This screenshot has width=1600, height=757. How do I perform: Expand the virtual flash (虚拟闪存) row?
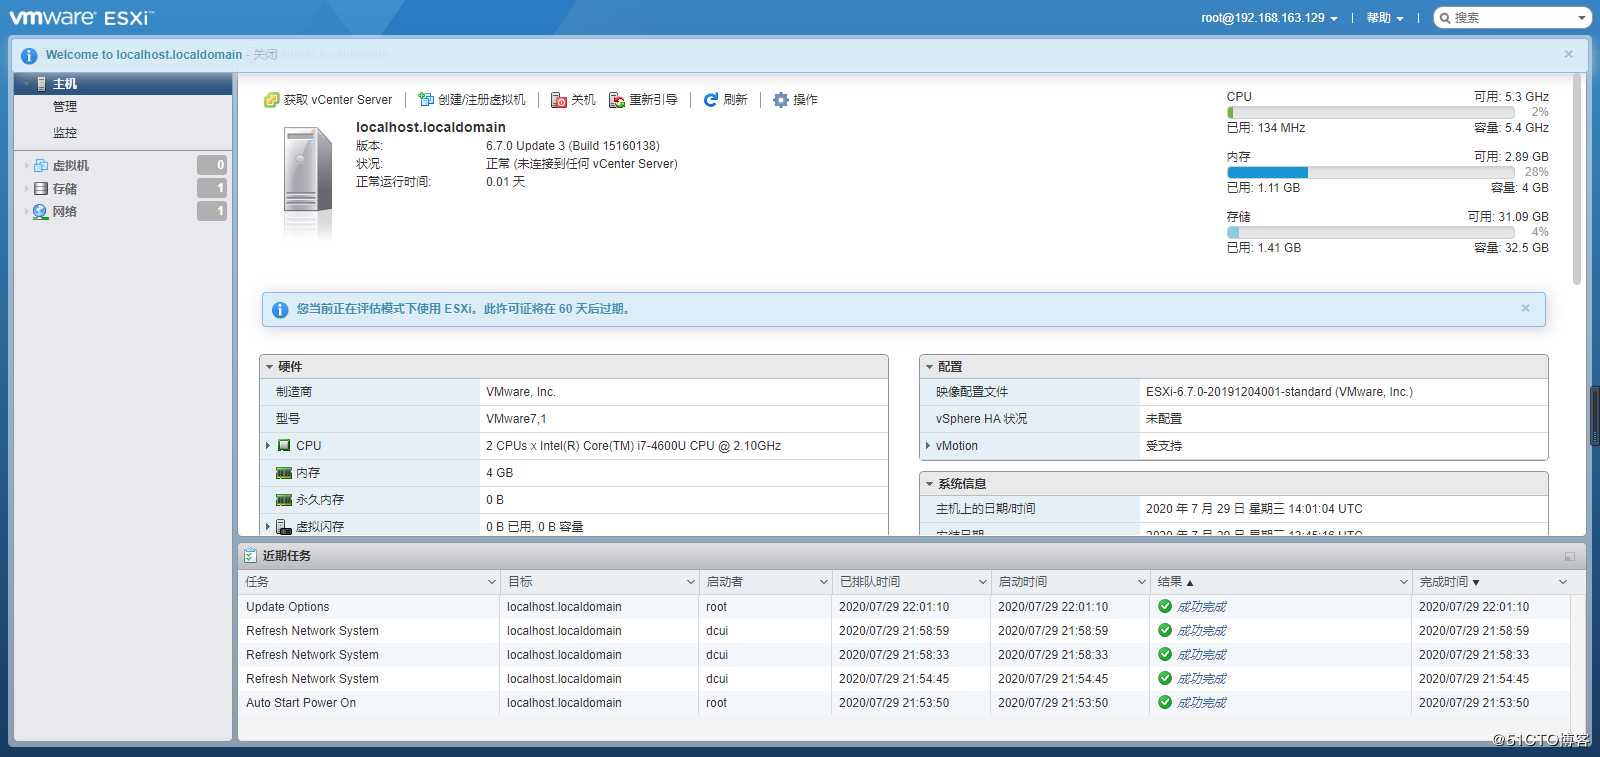pyautogui.click(x=268, y=527)
